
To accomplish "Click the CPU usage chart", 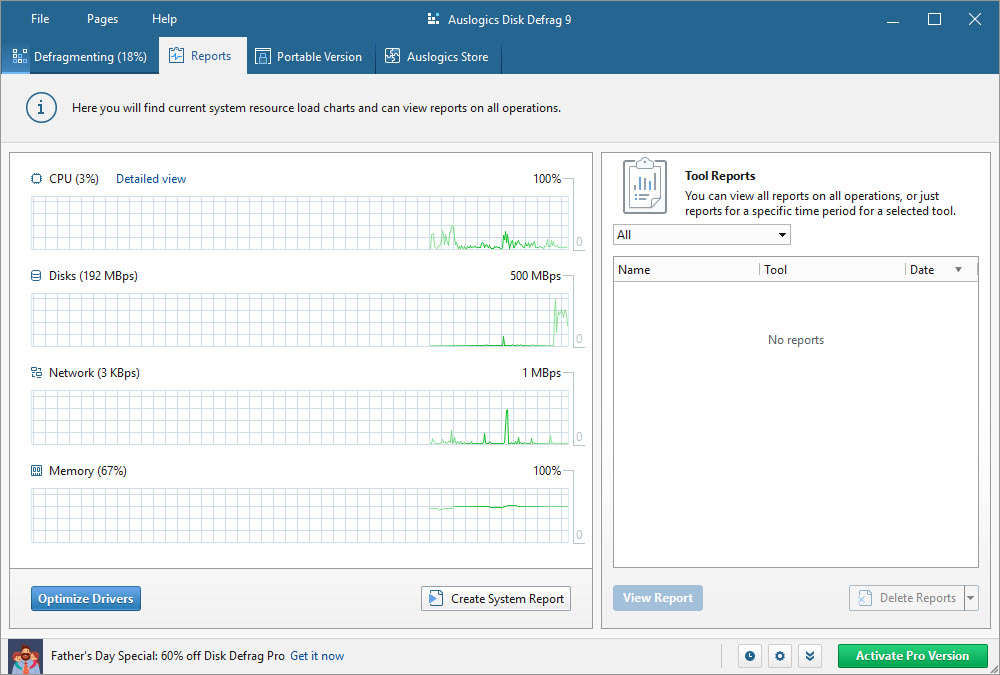I will click(x=300, y=223).
